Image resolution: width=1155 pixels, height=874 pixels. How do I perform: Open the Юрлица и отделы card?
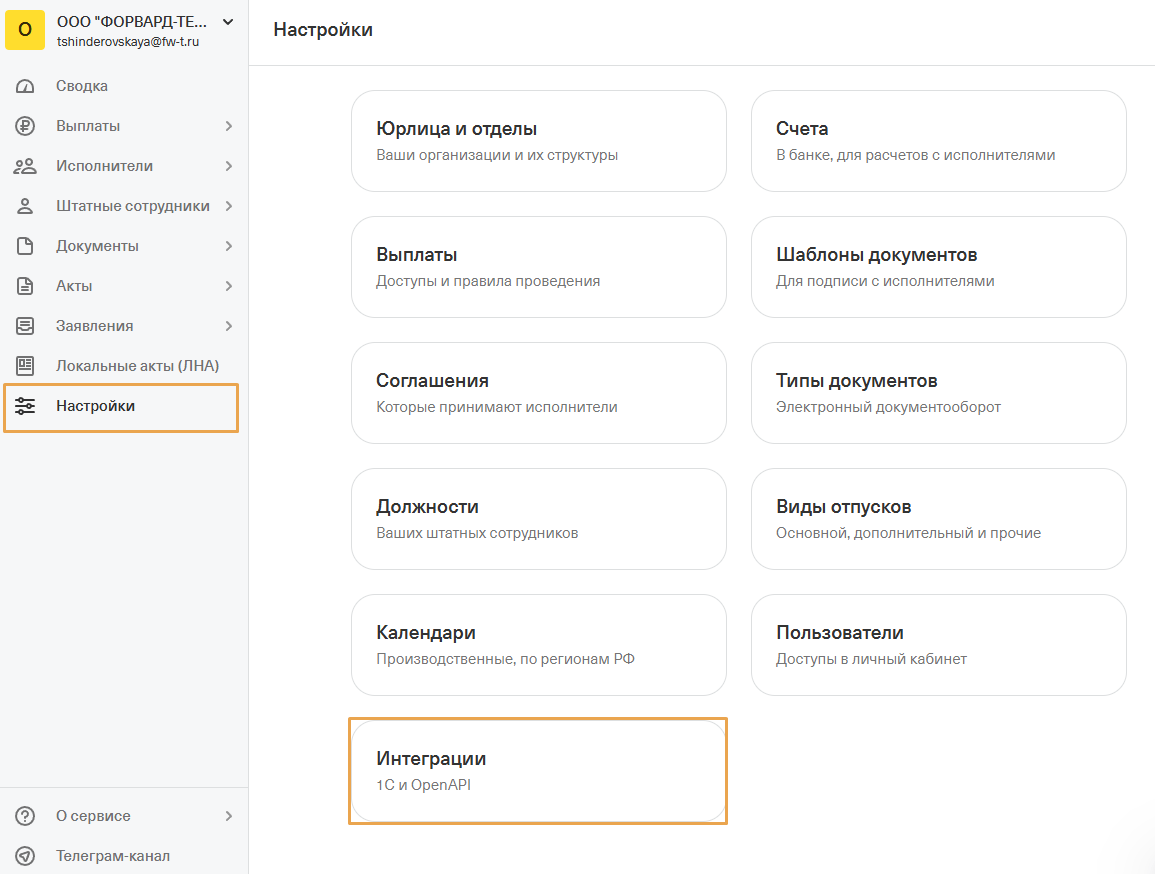[538, 141]
